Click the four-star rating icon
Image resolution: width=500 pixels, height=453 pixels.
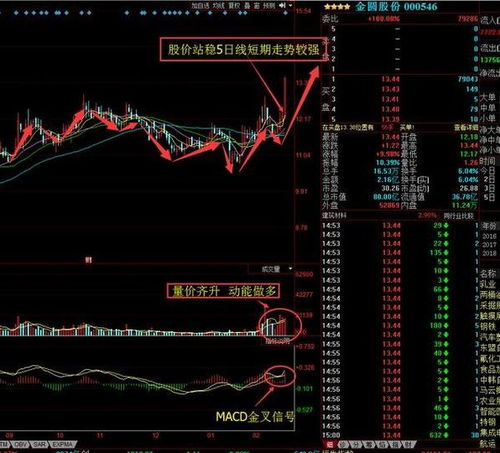[x=337, y=7]
